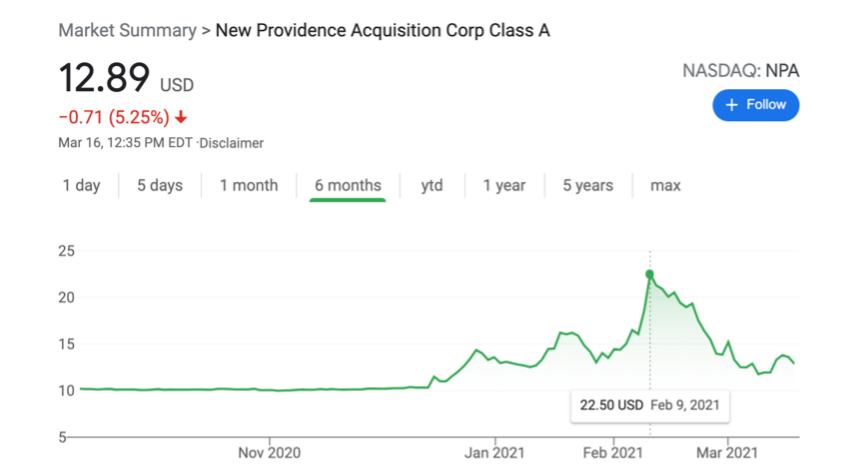Select the 1 day range tab
The image size is (852, 476).
pos(81,185)
